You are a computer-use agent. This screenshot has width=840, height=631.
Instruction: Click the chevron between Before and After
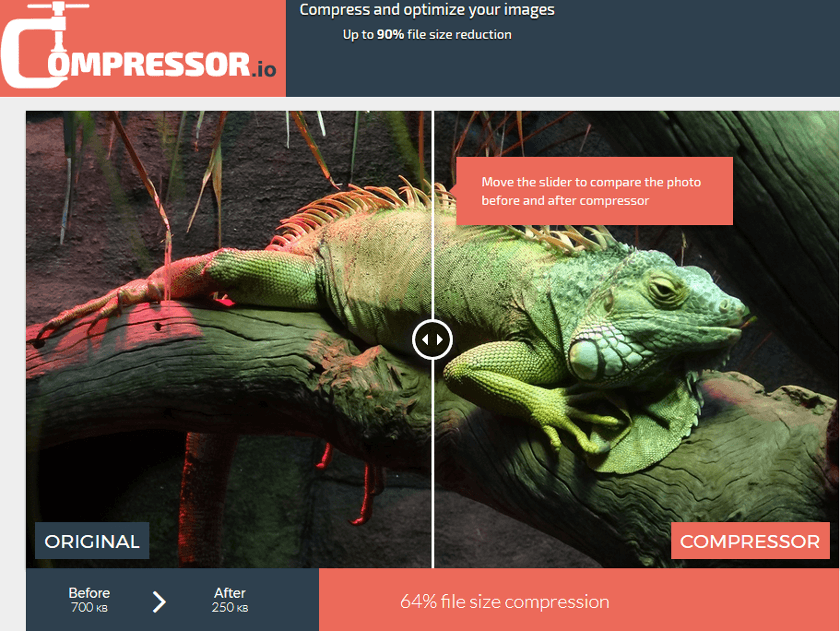(x=159, y=602)
